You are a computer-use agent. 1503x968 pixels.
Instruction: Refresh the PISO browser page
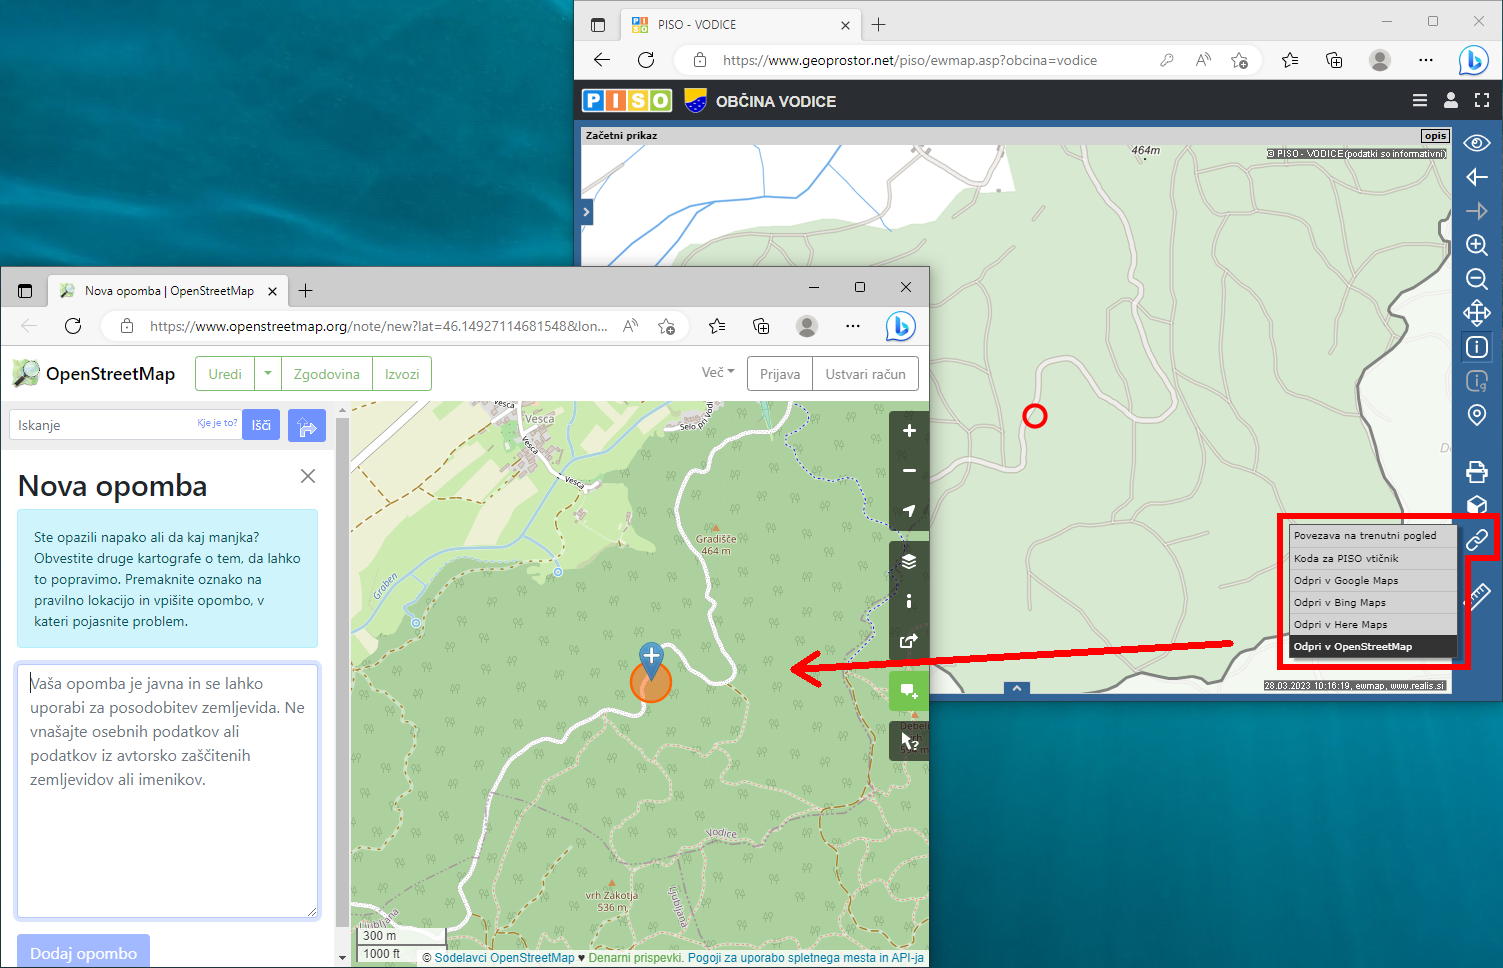(646, 60)
